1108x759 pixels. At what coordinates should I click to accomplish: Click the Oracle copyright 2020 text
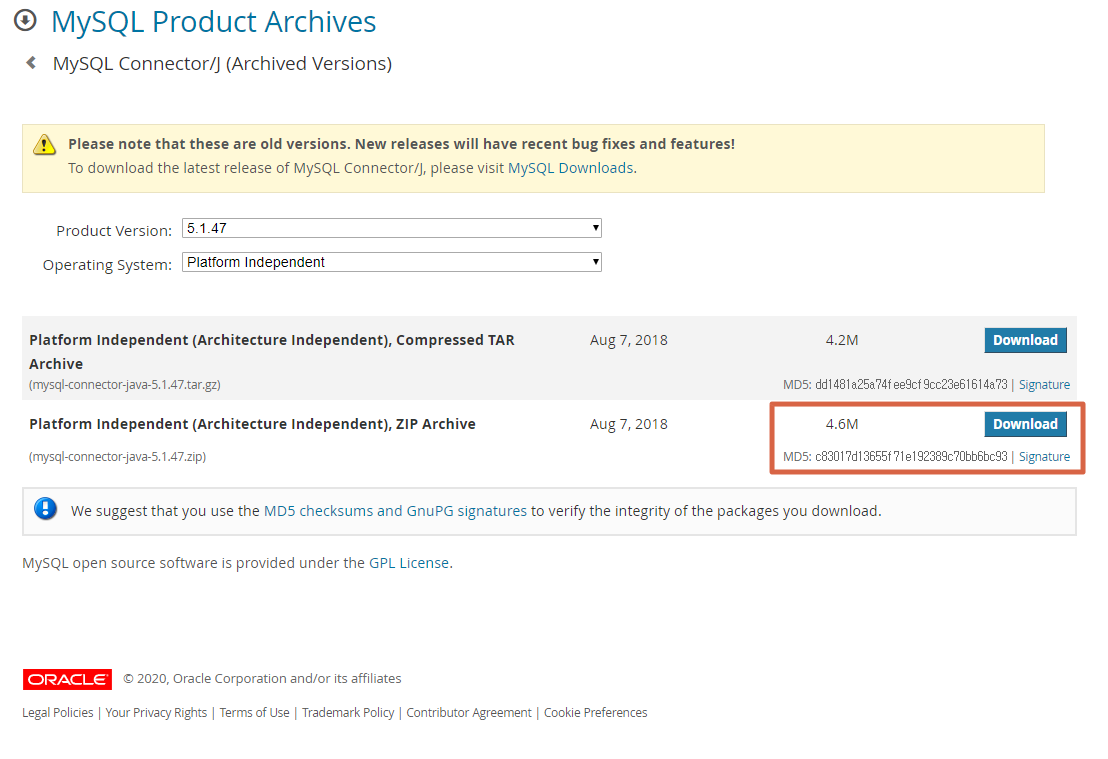click(x=262, y=678)
